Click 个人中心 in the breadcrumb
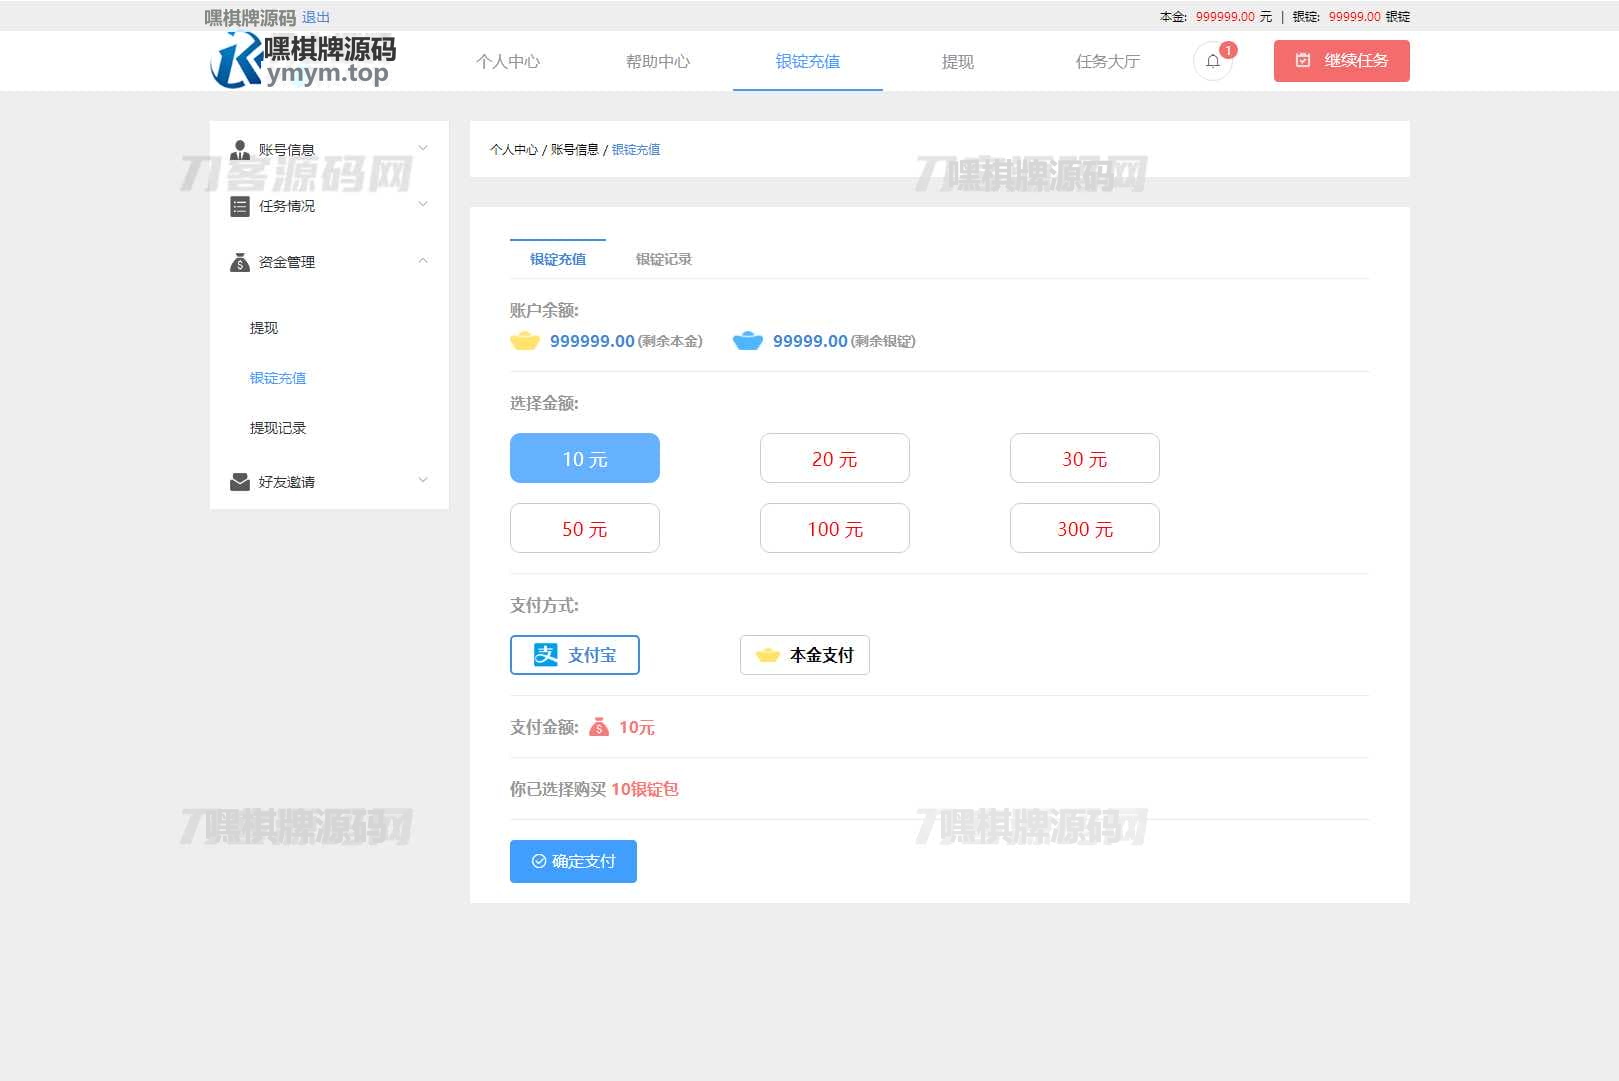 click(x=514, y=150)
